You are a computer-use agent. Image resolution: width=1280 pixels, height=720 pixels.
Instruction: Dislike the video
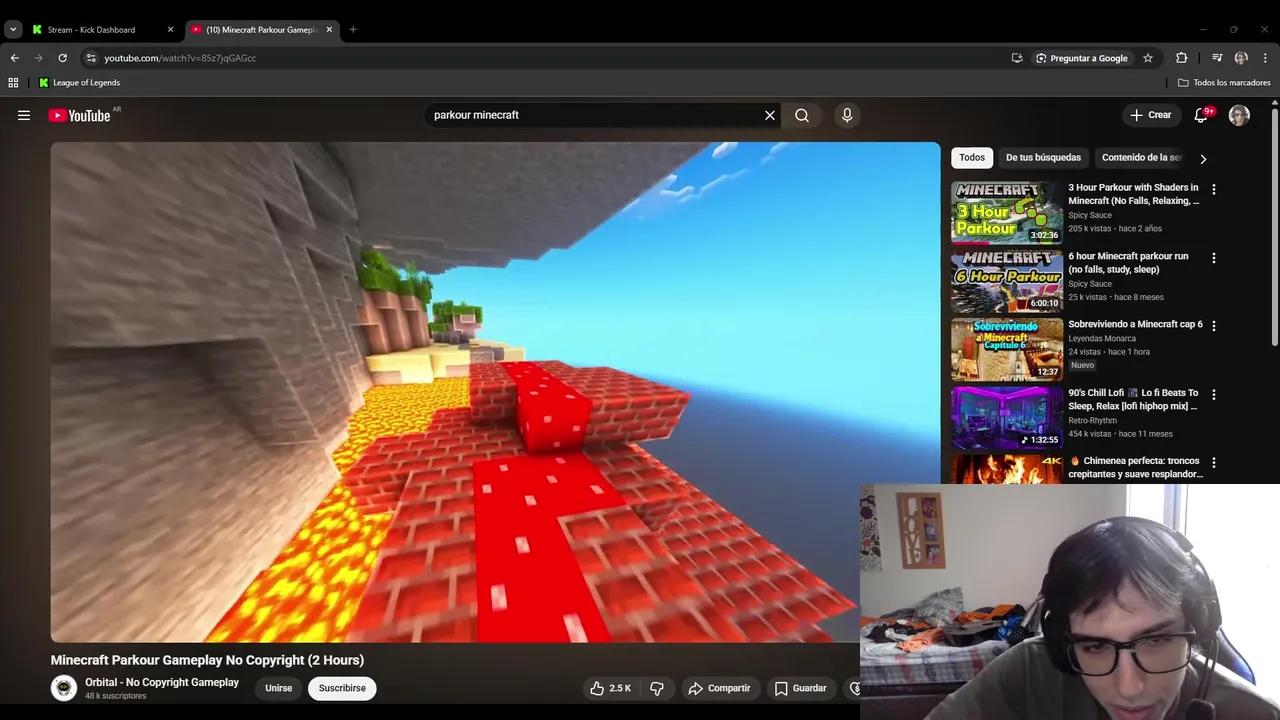(657, 688)
